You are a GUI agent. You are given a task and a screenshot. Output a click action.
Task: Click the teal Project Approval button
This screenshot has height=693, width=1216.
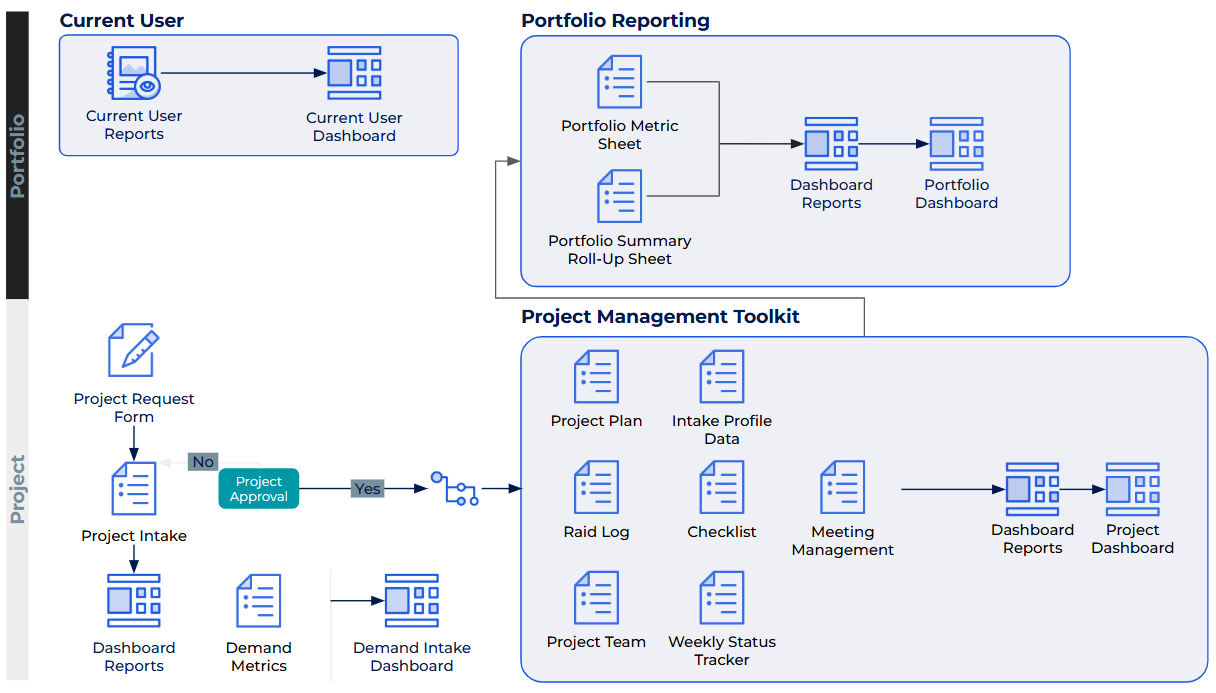[x=258, y=489]
